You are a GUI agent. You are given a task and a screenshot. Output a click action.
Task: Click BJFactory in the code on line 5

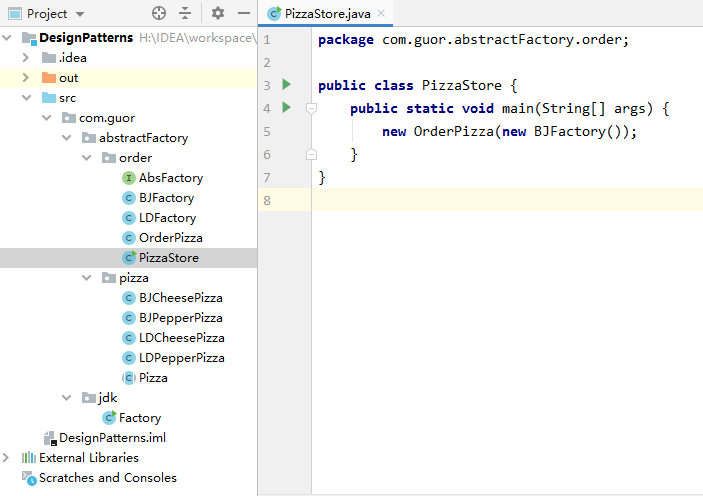[569, 131]
